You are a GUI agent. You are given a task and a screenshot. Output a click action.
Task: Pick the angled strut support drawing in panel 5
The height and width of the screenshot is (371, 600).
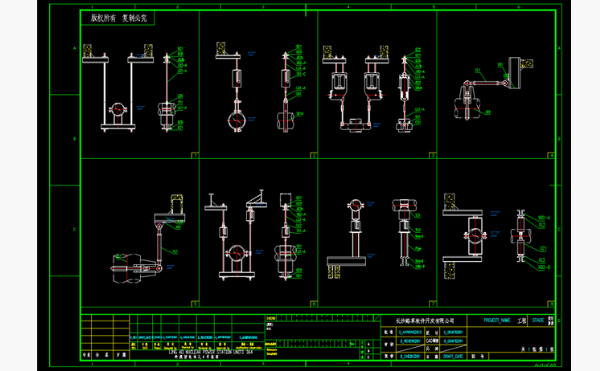149,239
